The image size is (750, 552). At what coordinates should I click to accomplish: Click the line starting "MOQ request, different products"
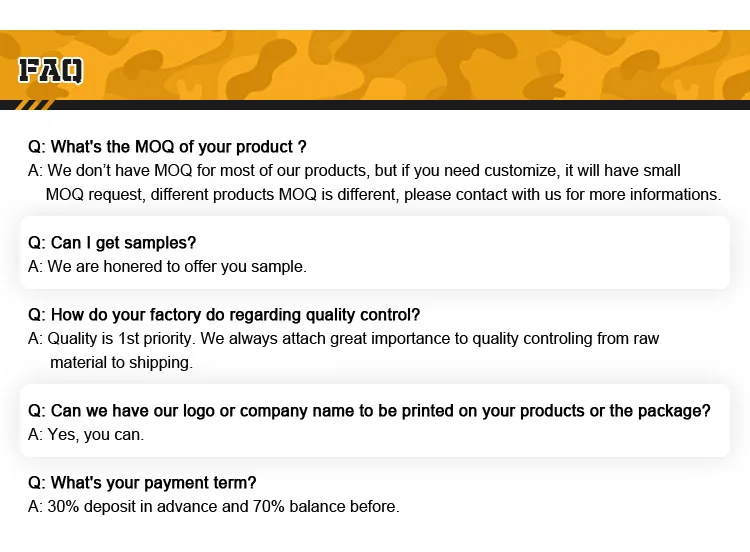click(383, 194)
